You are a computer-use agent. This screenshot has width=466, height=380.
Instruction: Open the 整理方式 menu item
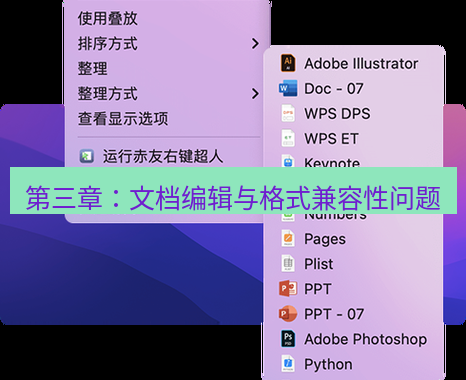coord(107,94)
